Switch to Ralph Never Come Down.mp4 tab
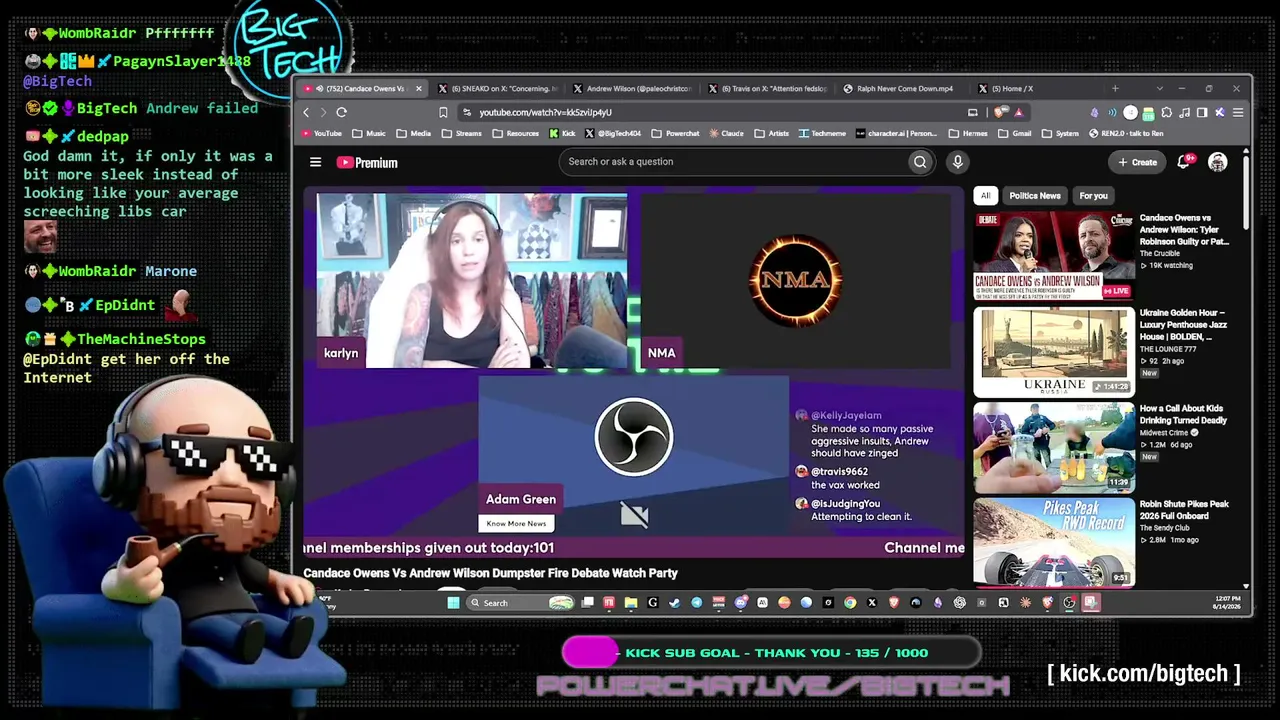 pos(902,89)
